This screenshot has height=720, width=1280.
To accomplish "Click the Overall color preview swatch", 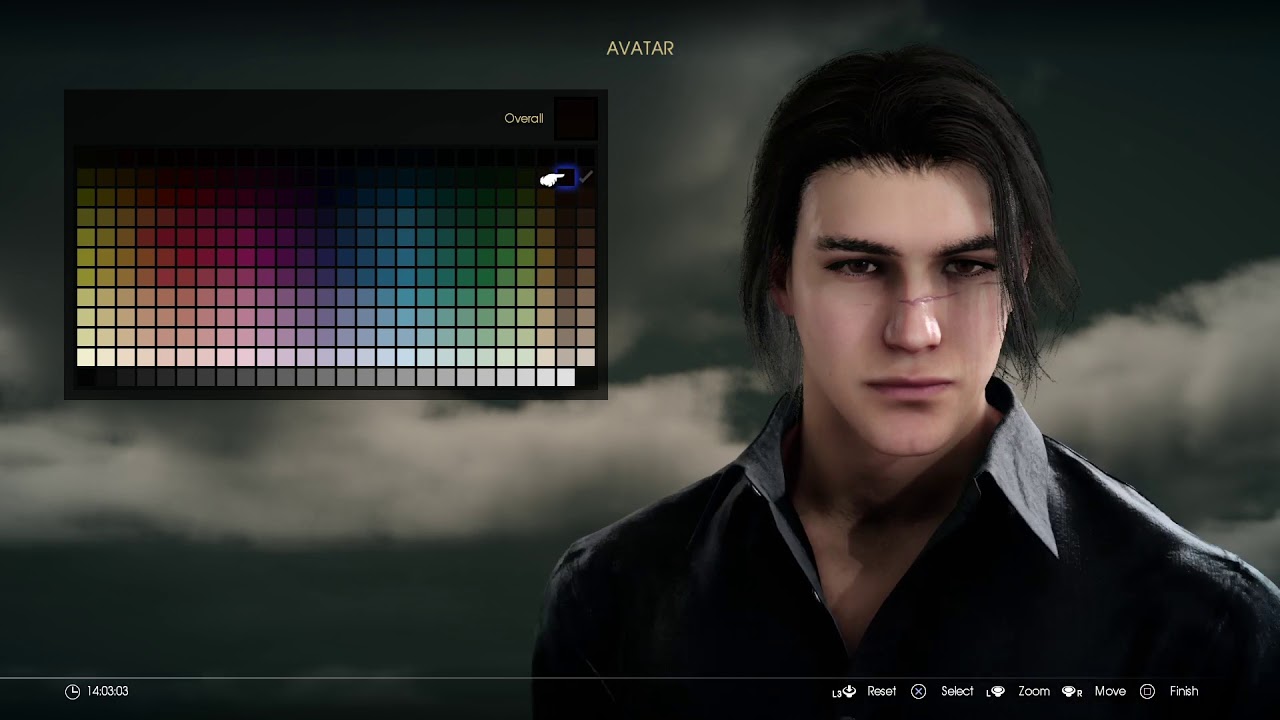I will coord(576,118).
